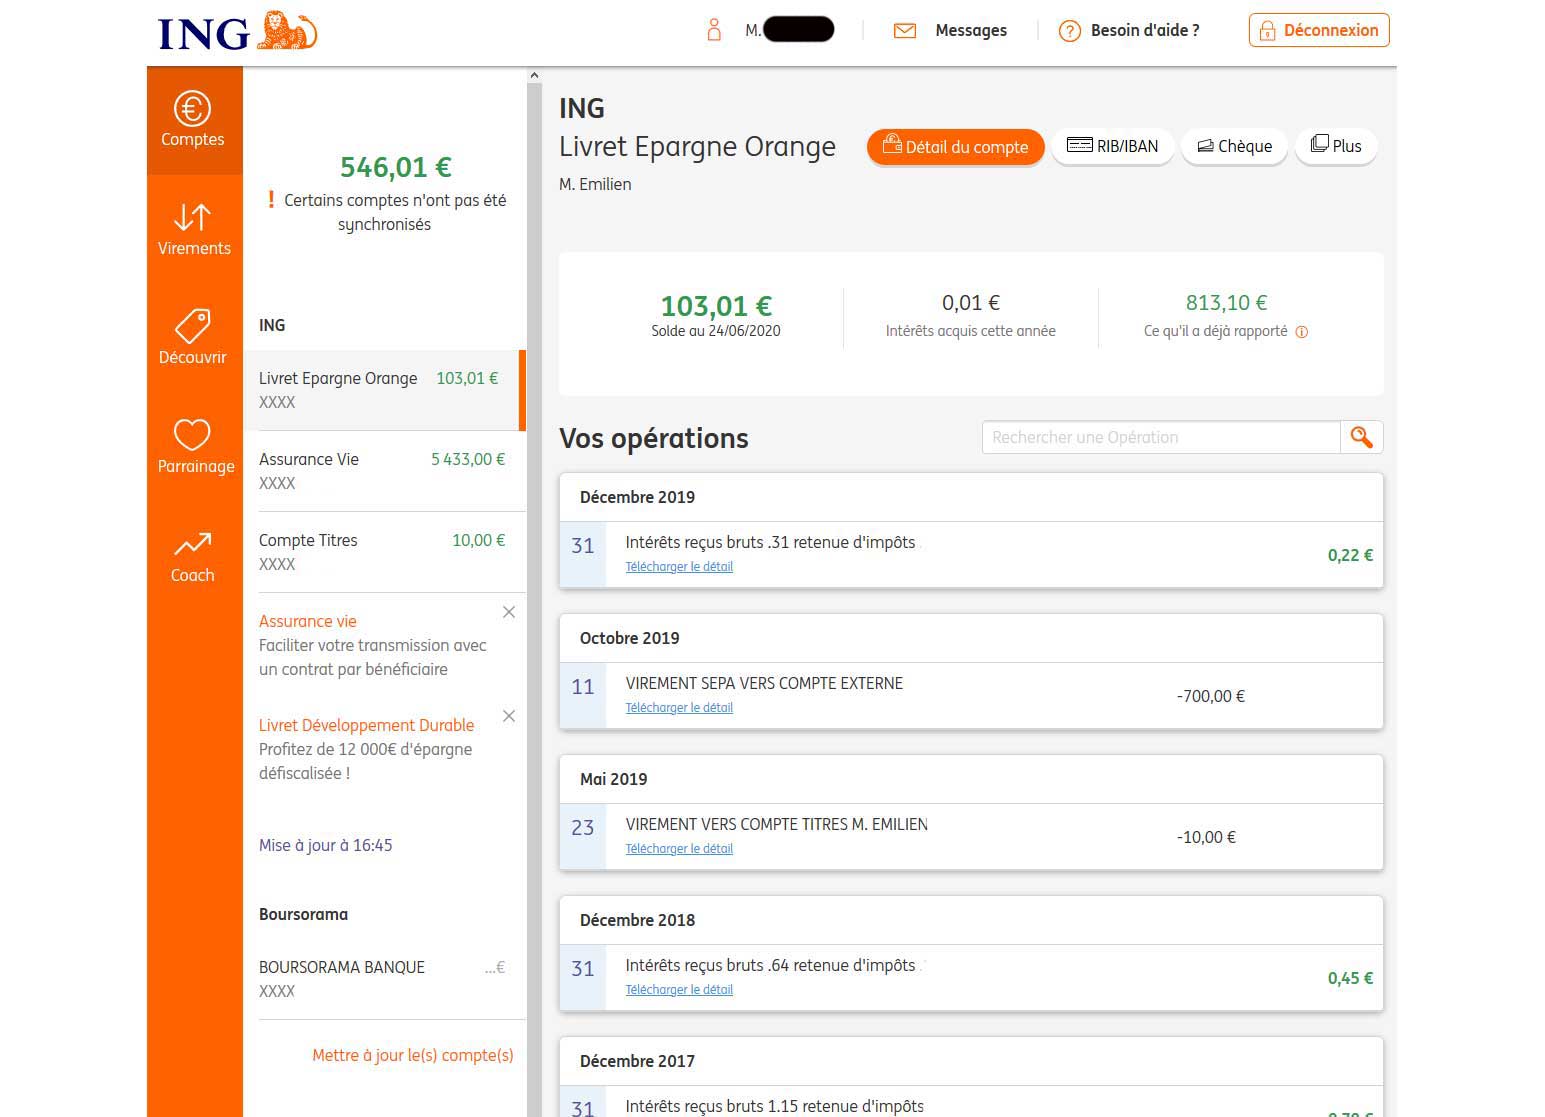Image resolution: width=1545 pixels, height=1117 pixels.
Task: Select the Parrainage heart icon
Action: coord(192,435)
